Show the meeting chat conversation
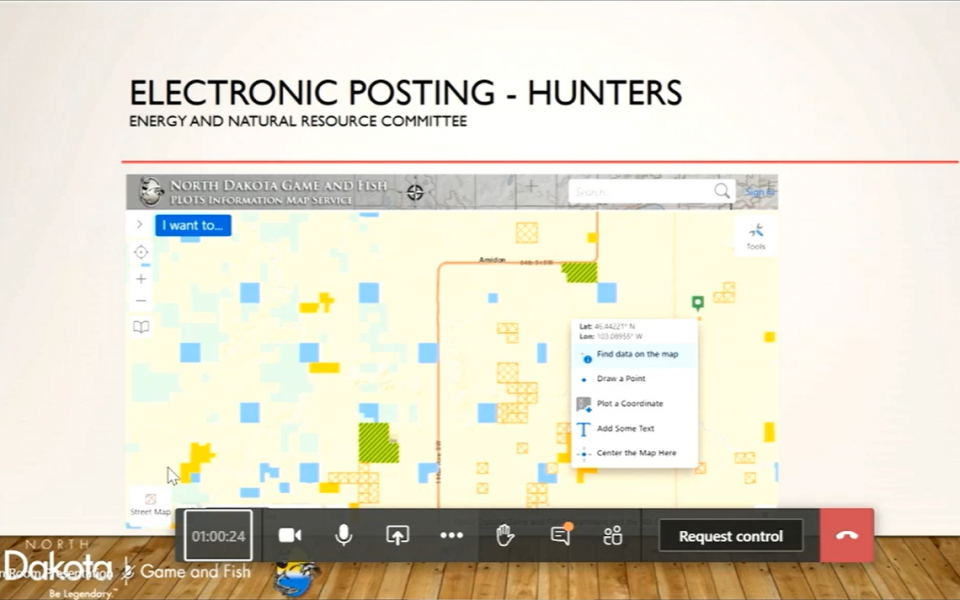960x600 pixels. click(x=560, y=536)
